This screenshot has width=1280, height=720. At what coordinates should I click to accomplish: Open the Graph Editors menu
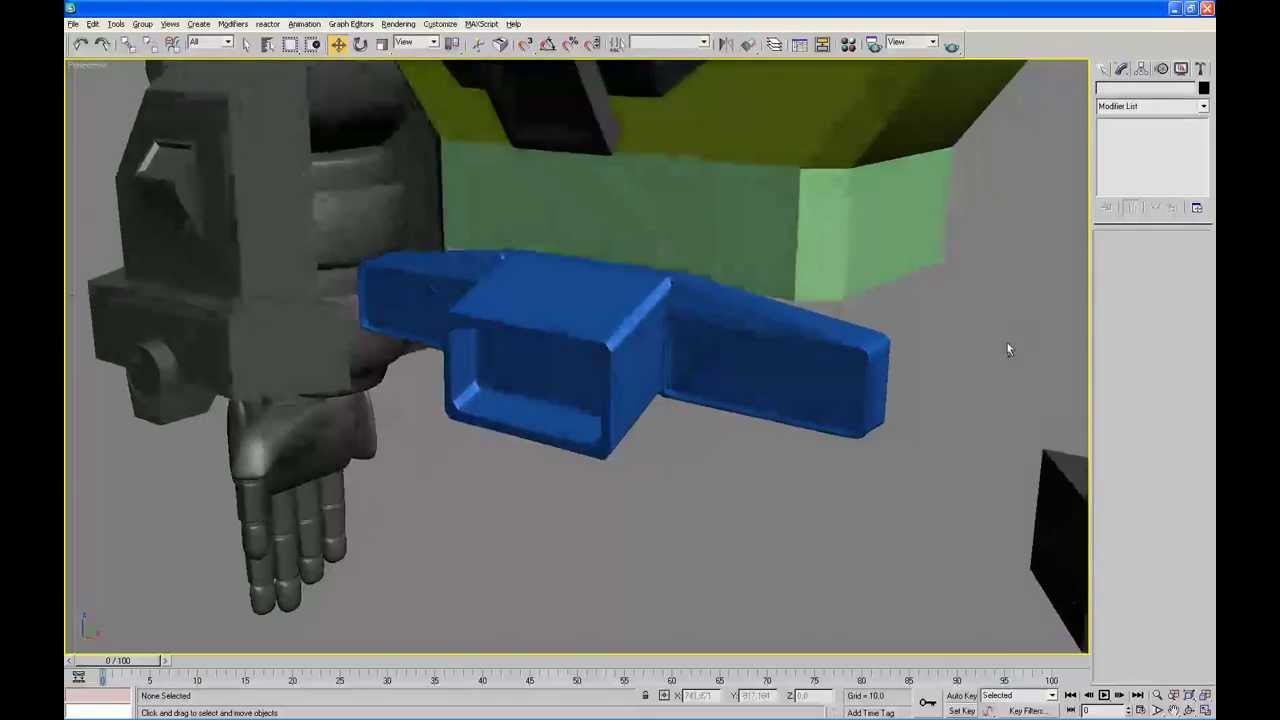(351, 24)
